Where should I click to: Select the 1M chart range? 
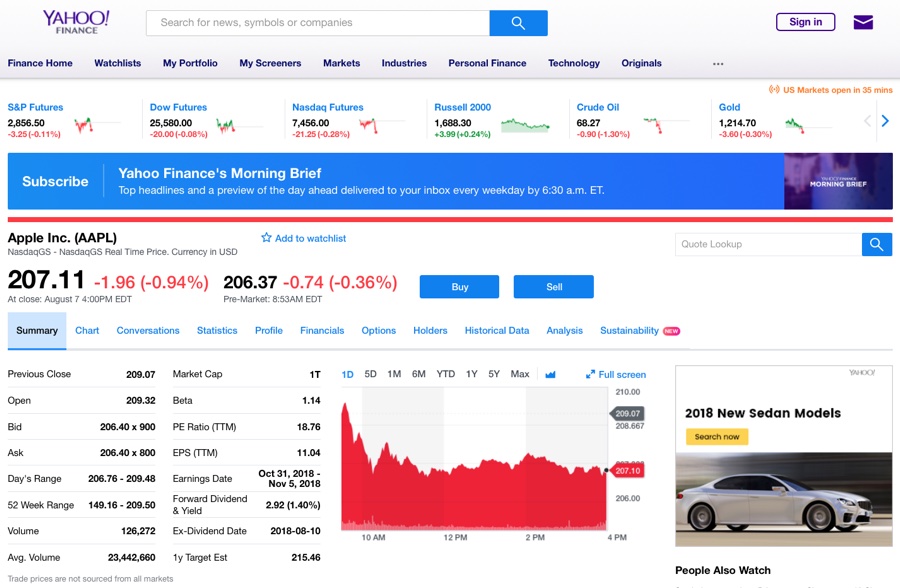tap(394, 374)
